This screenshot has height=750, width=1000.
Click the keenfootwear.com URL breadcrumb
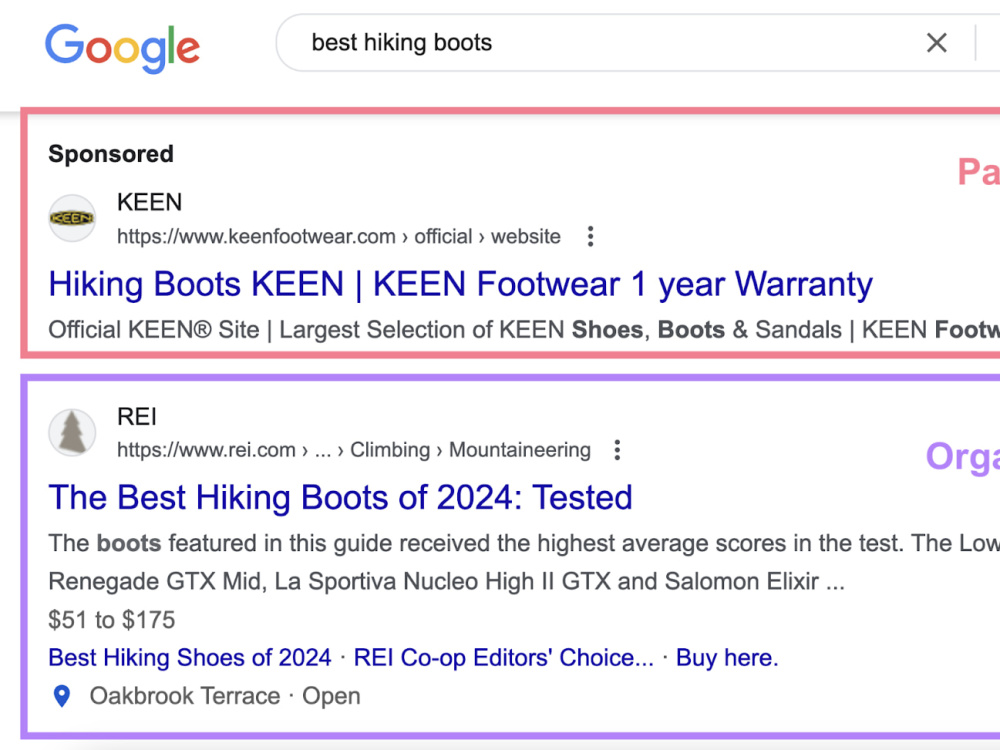tap(339, 237)
